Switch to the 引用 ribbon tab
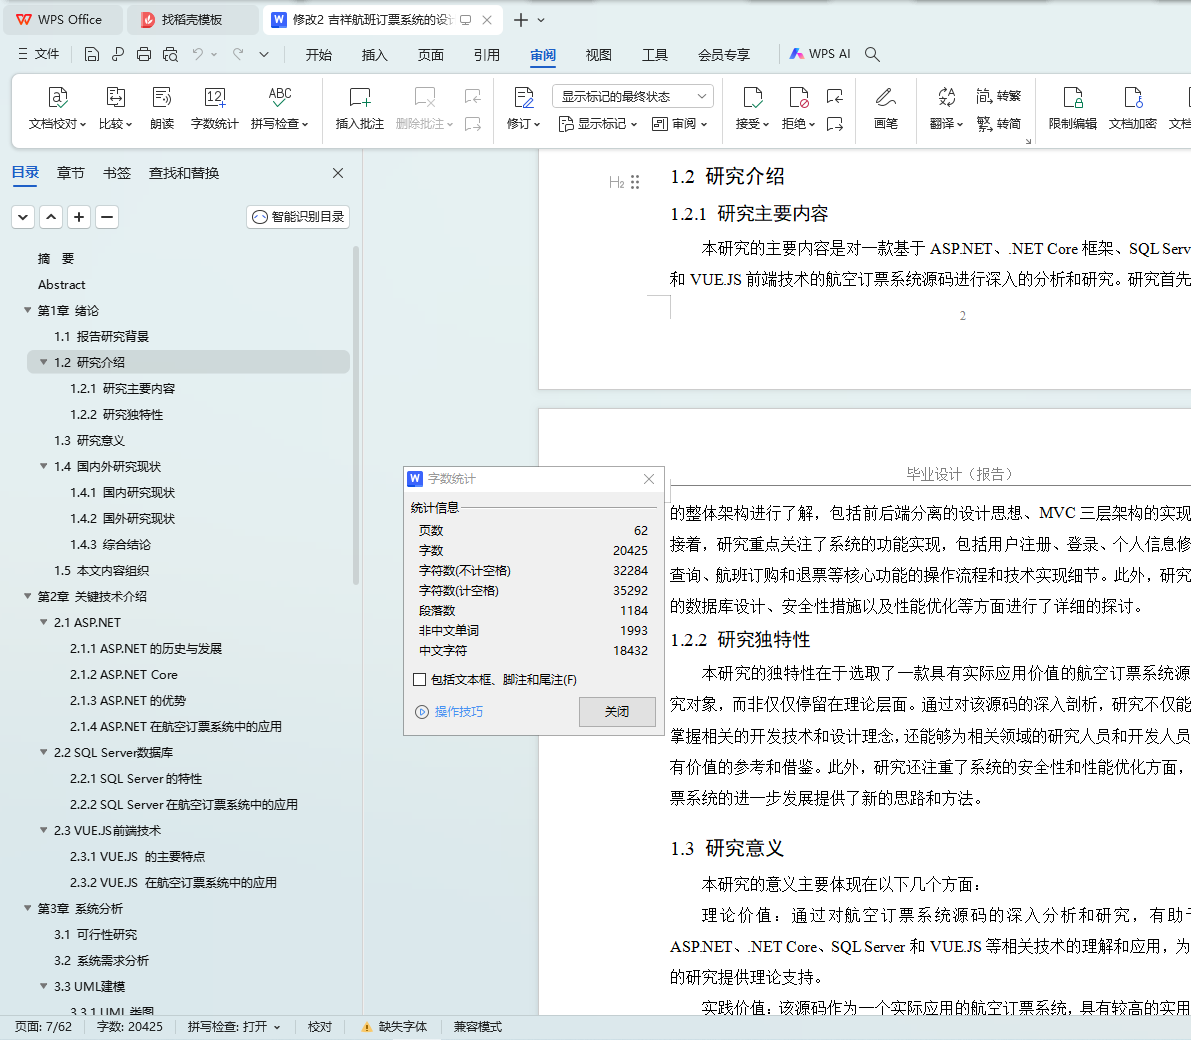The height and width of the screenshot is (1040, 1191). point(486,55)
